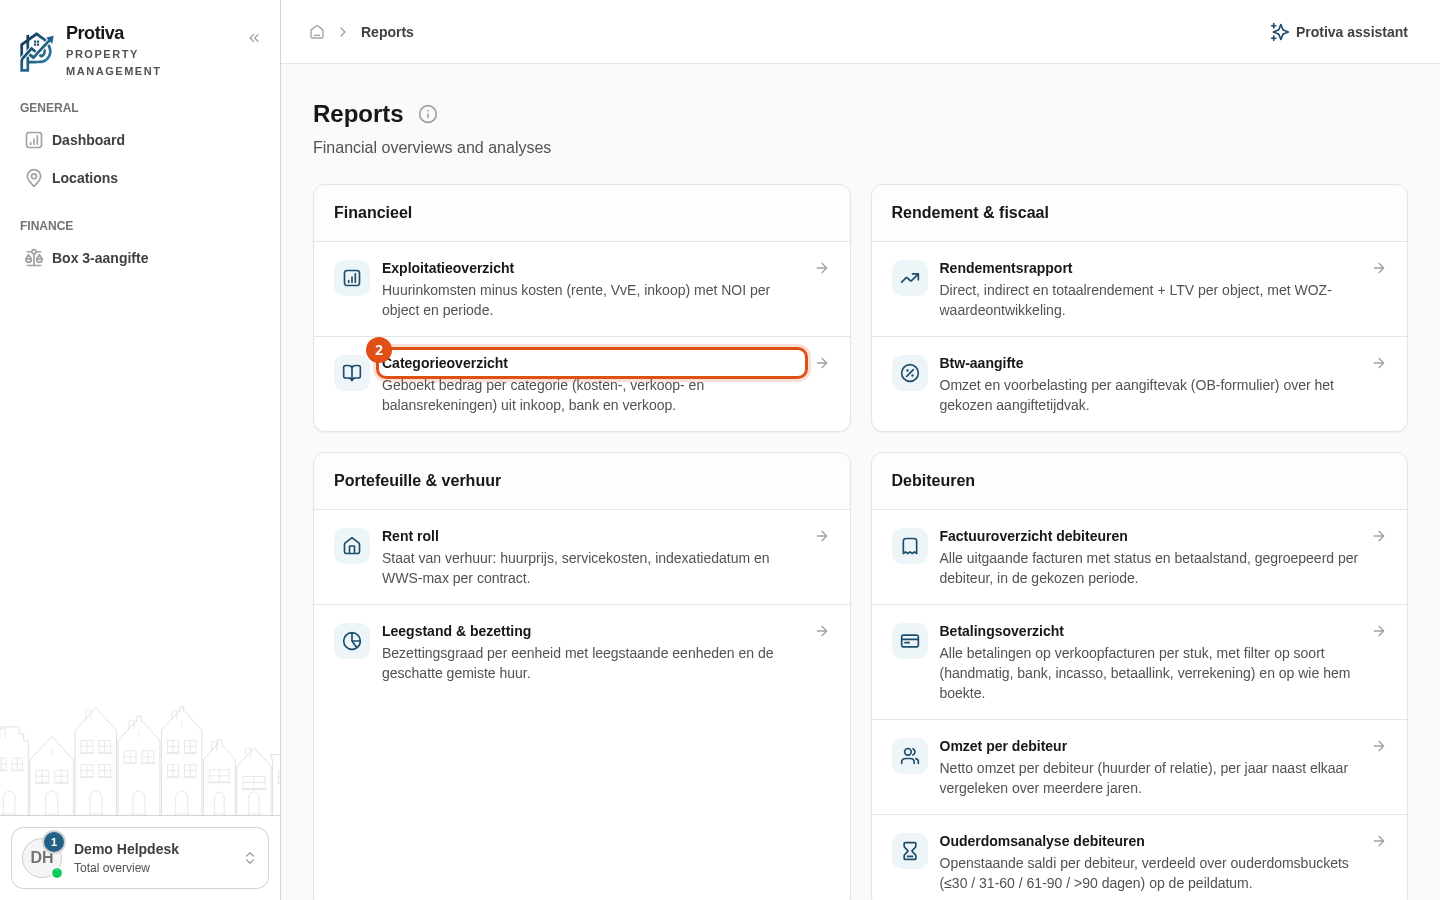Click the Leegstand & bezetting pie icon
This screenshot has width=1440, height=900.
(352, 641)
